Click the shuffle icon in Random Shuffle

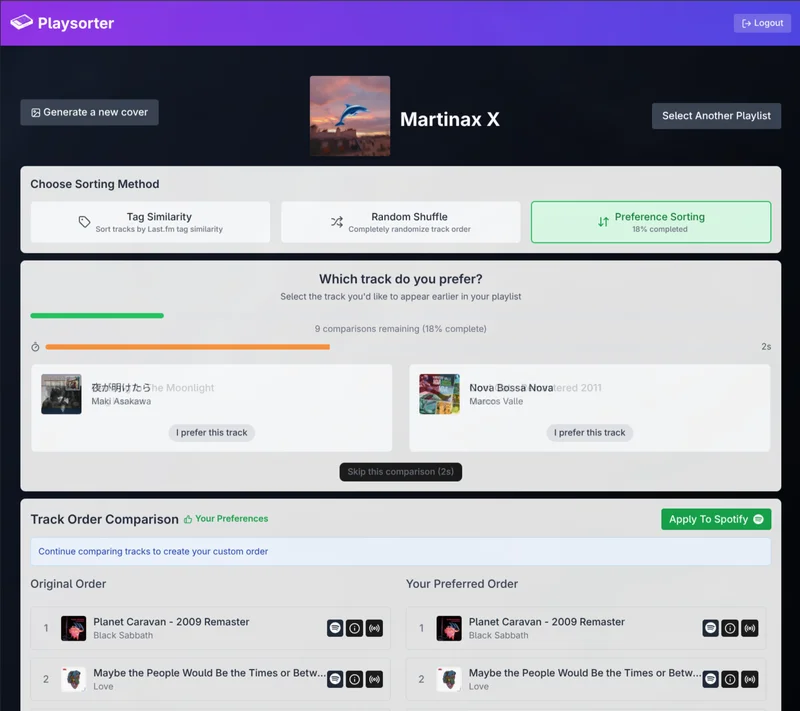click(x=337, y=222)
